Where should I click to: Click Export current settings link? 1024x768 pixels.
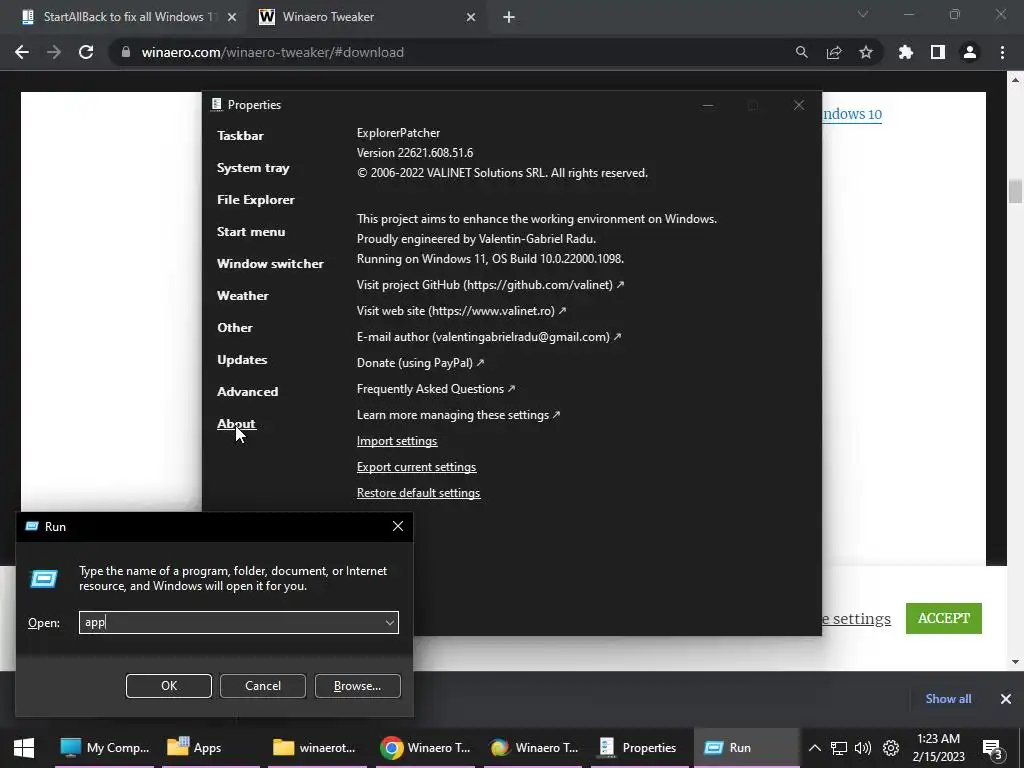point(417,468)
